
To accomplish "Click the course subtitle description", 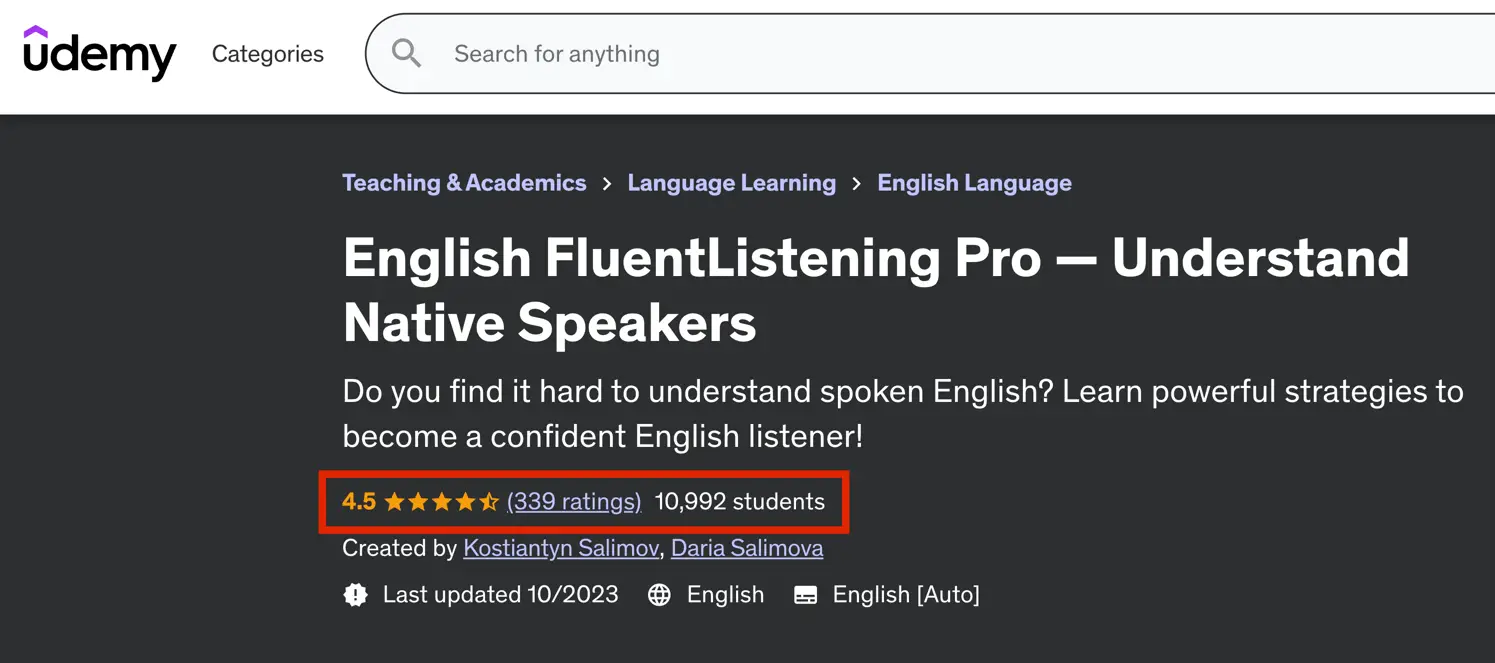I will click(x=903, y=413).
